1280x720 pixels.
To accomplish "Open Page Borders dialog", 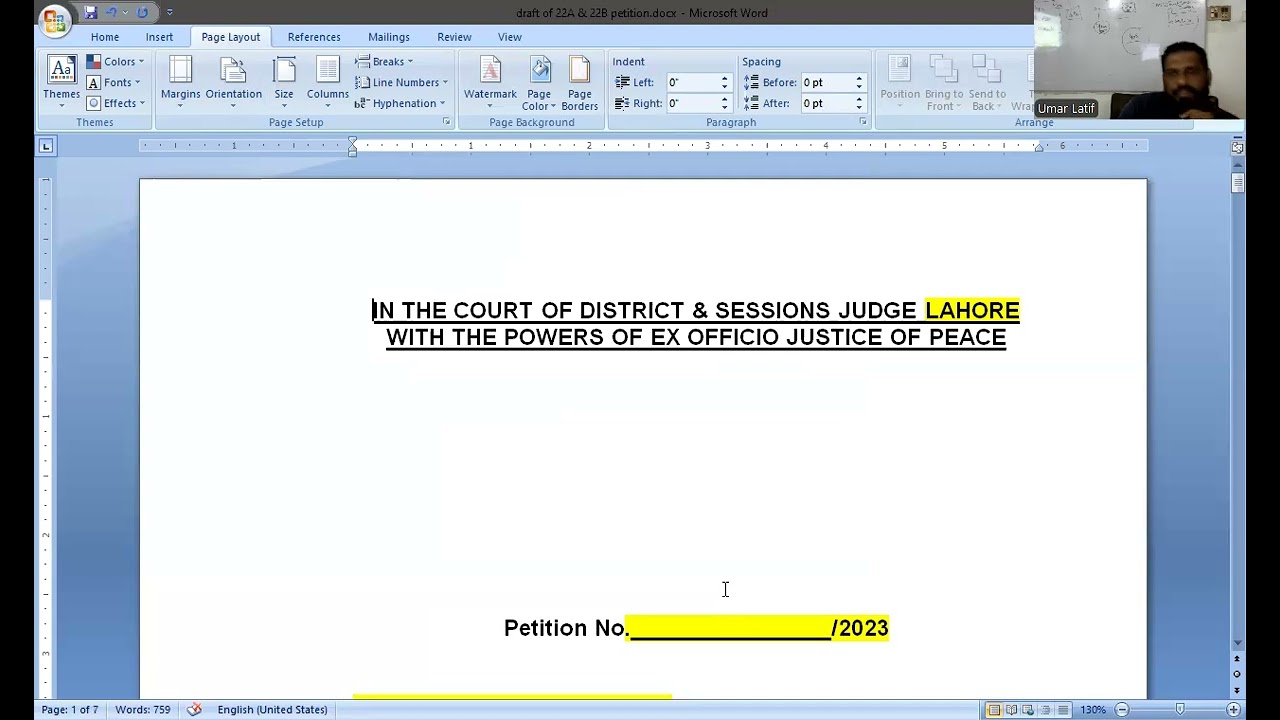I will click(579, 82).
